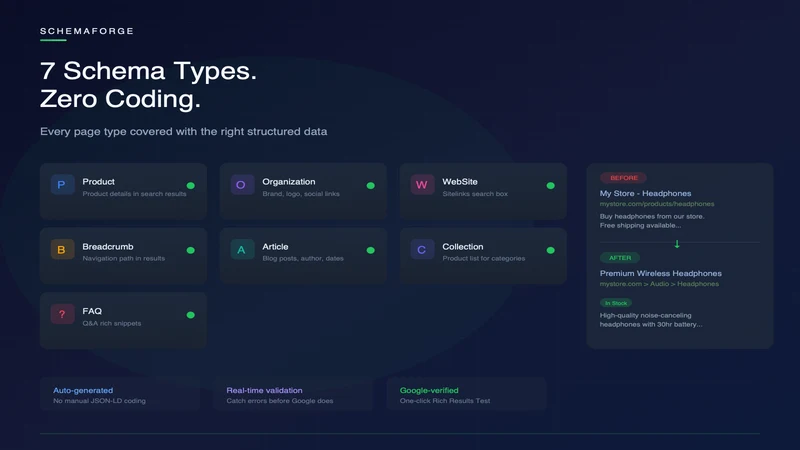Click 'Brand, logo, social links' description
The width and height of the screenshot is (800, 450).
301,194
